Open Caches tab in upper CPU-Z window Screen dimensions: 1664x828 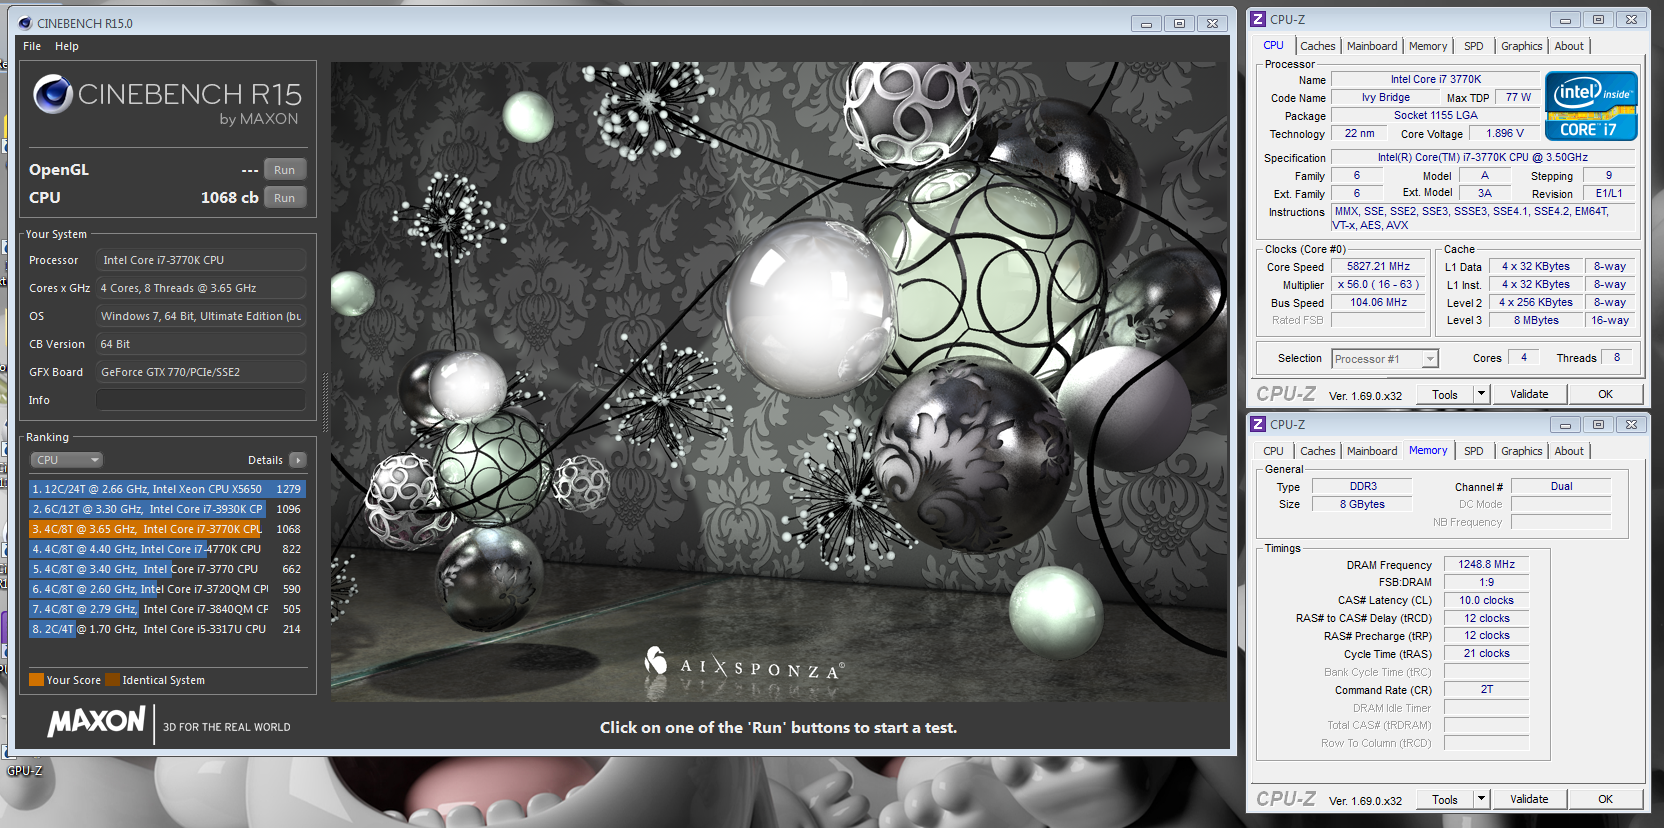[1317, 46]
